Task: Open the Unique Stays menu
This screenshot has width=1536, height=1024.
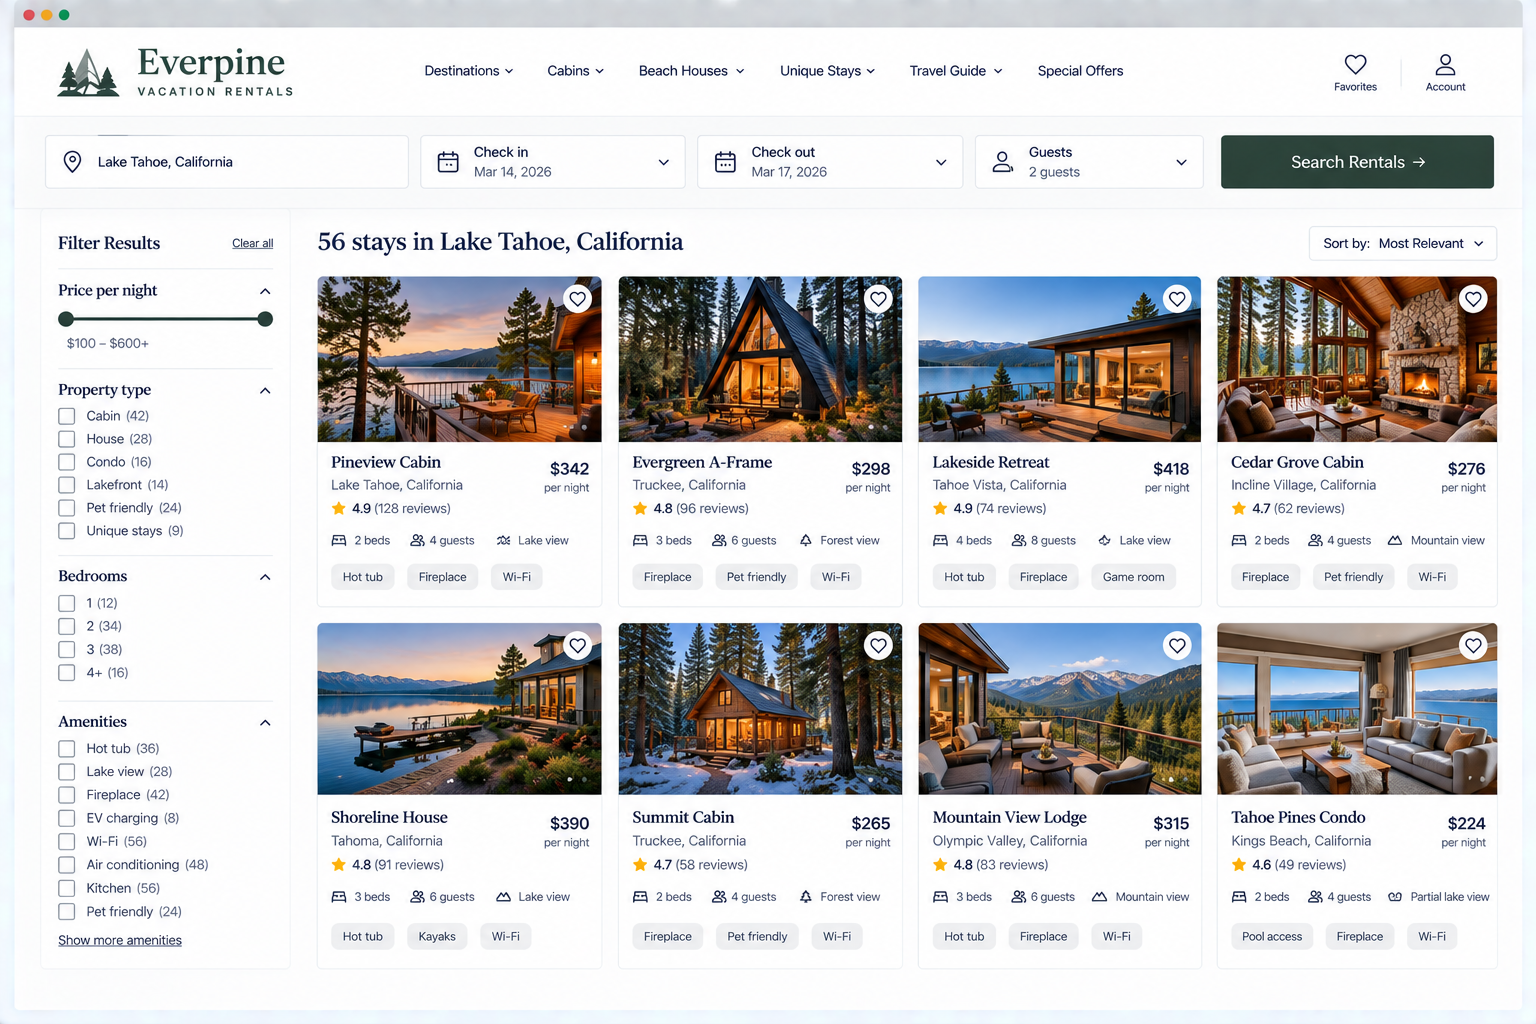Action: tap(828, 71)
